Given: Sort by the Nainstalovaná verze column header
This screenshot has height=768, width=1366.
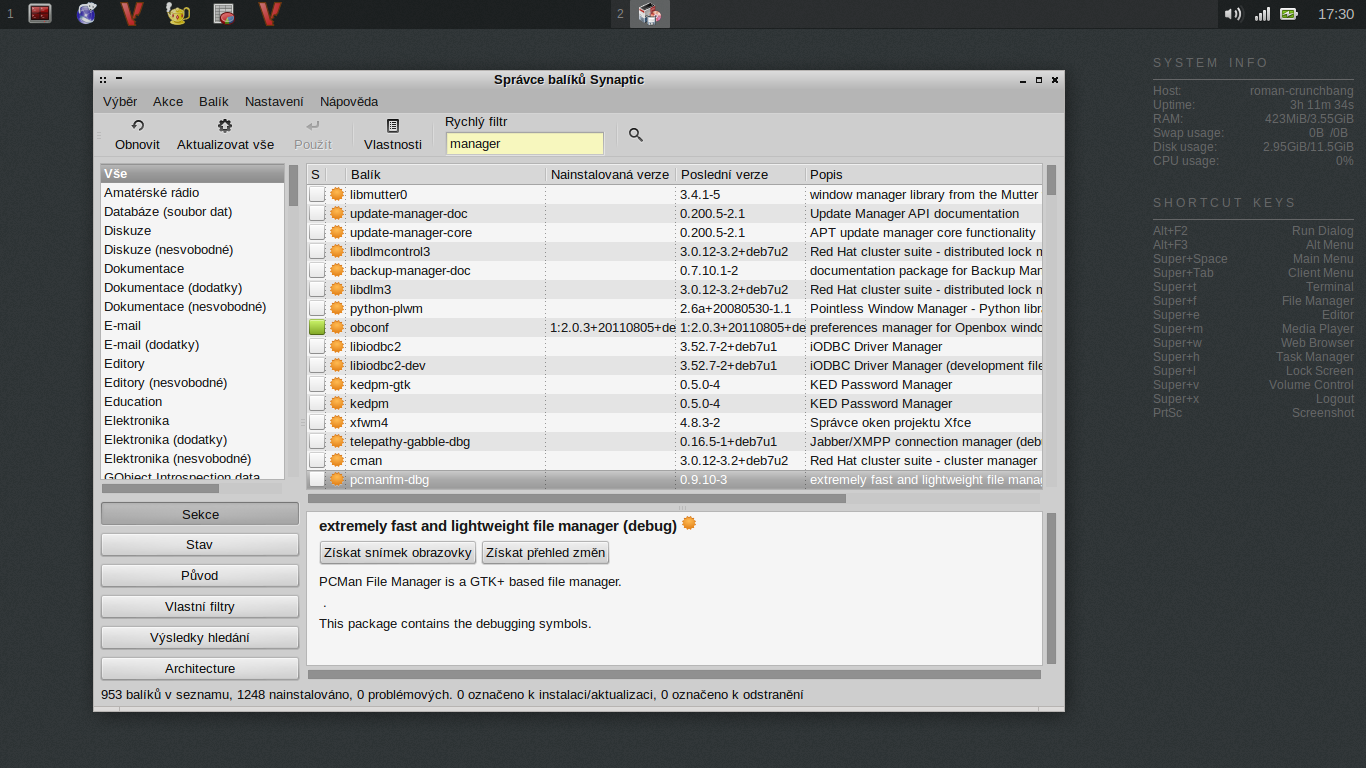Looking at the screenshot, I should coord(611,174).
